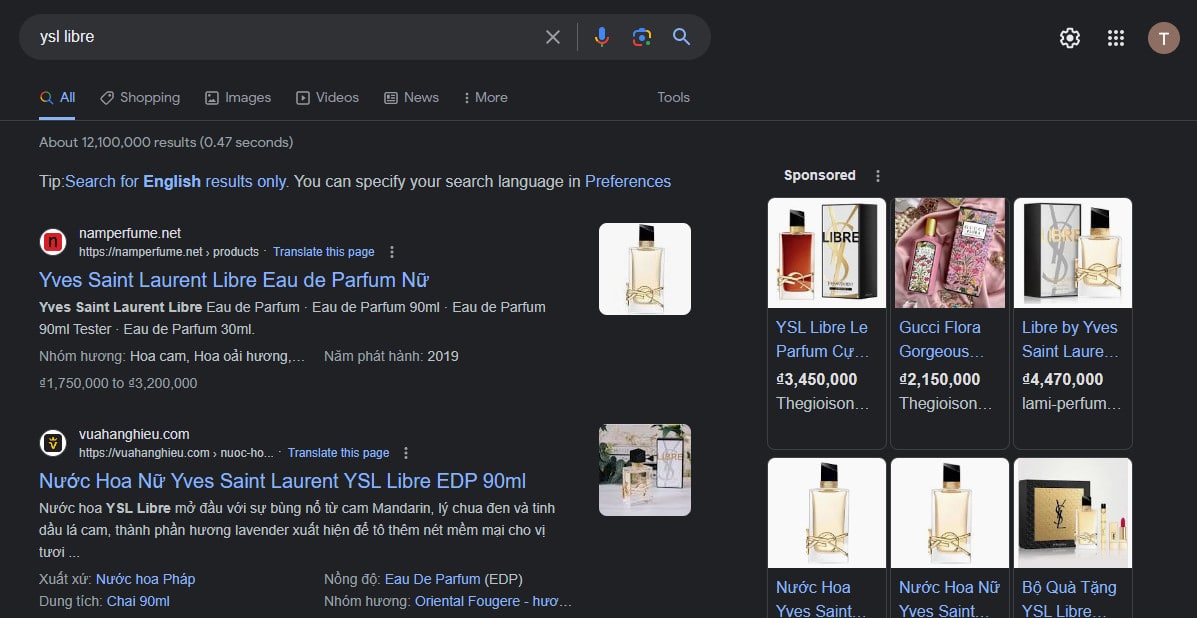The image size is (1197, 618).
Task: Open namperfume.net result thumbnail
Action: [x=644, y=269]
